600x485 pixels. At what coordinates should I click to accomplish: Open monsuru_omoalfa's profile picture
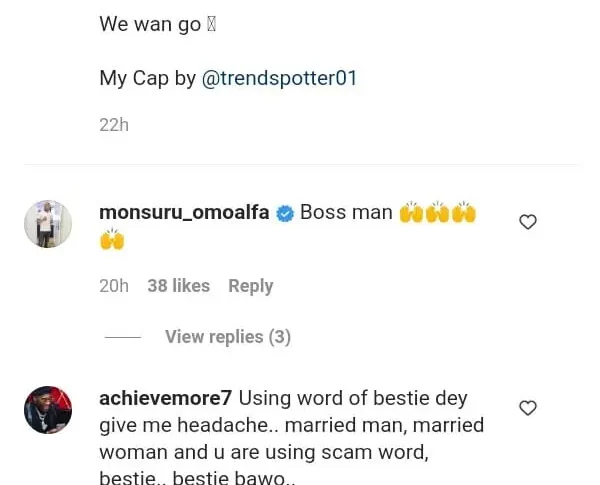[x=48, y=224]
